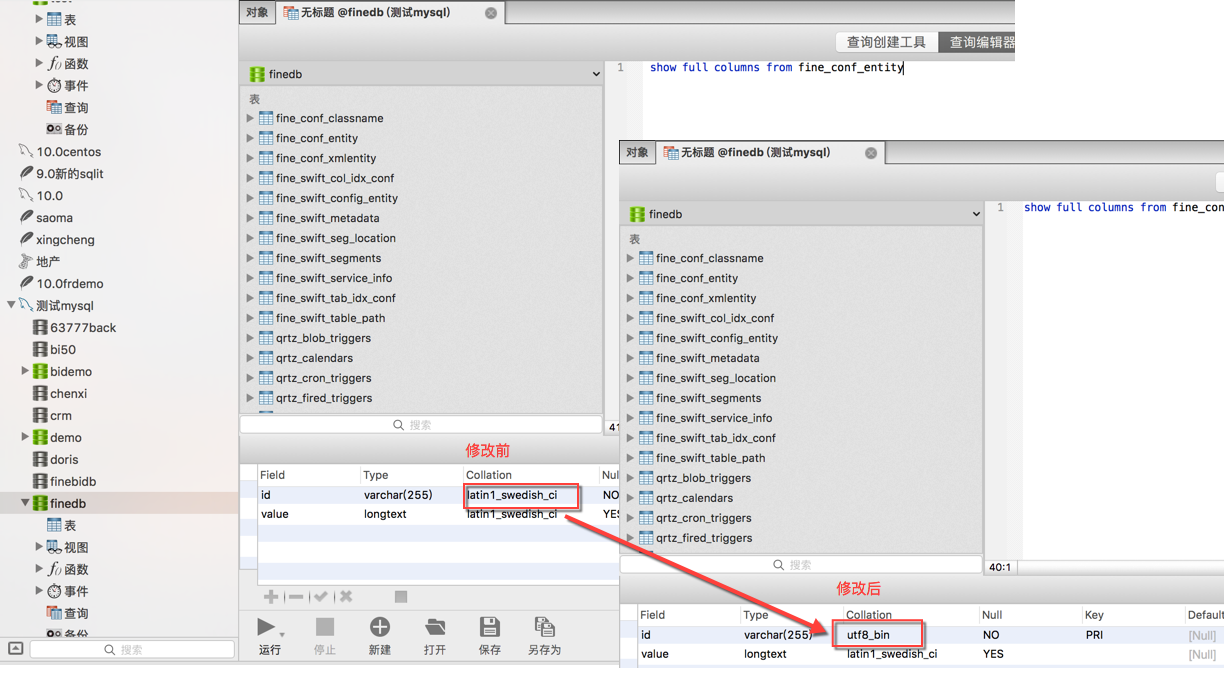
Task: Expand 视图 under finedb in sidebar
Action: tap(39, 547)
